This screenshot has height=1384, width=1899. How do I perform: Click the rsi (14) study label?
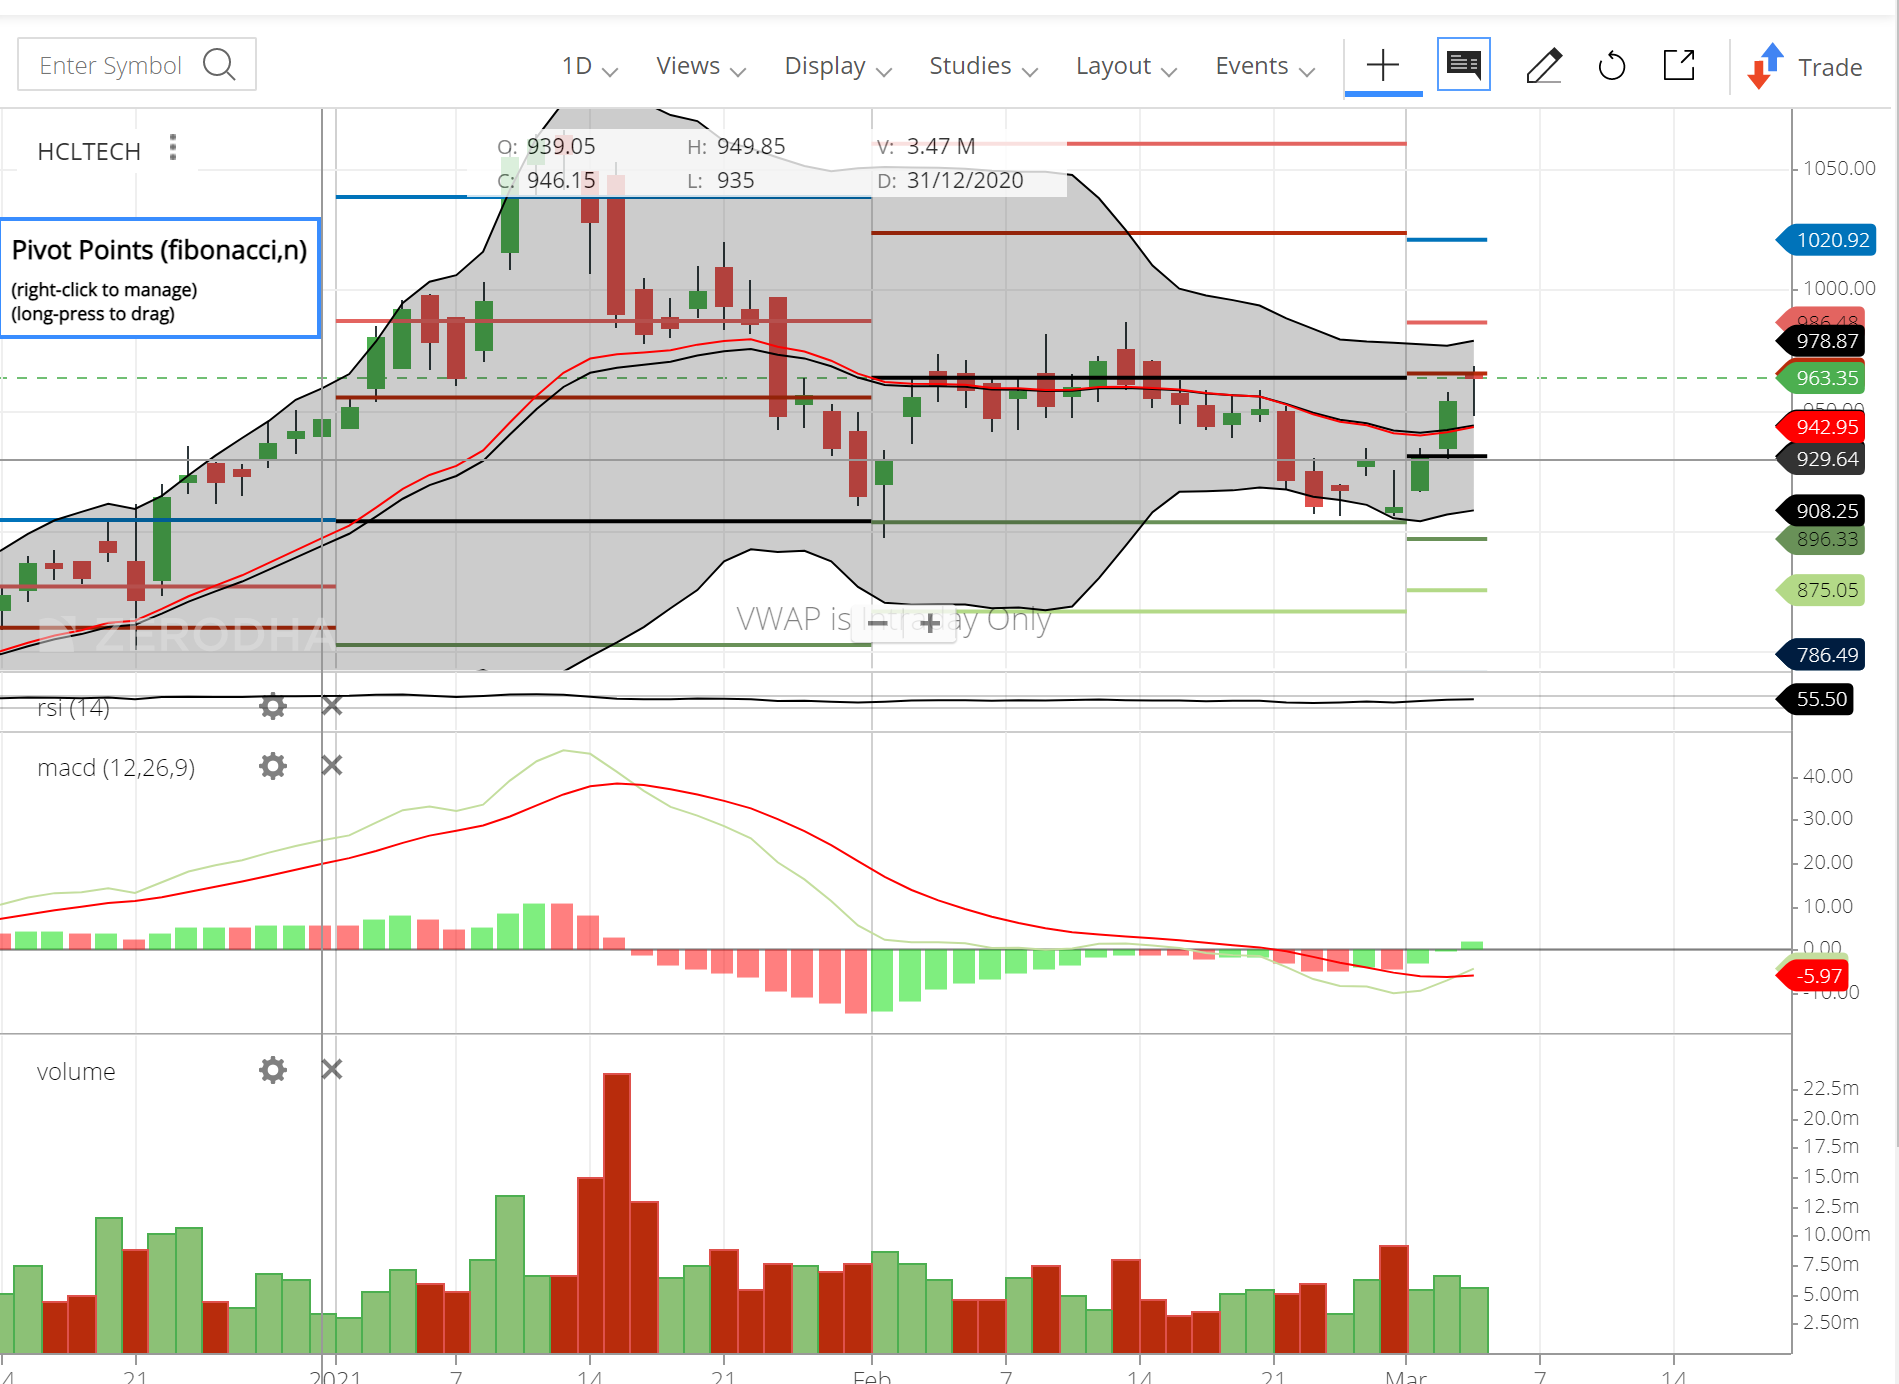74,708
